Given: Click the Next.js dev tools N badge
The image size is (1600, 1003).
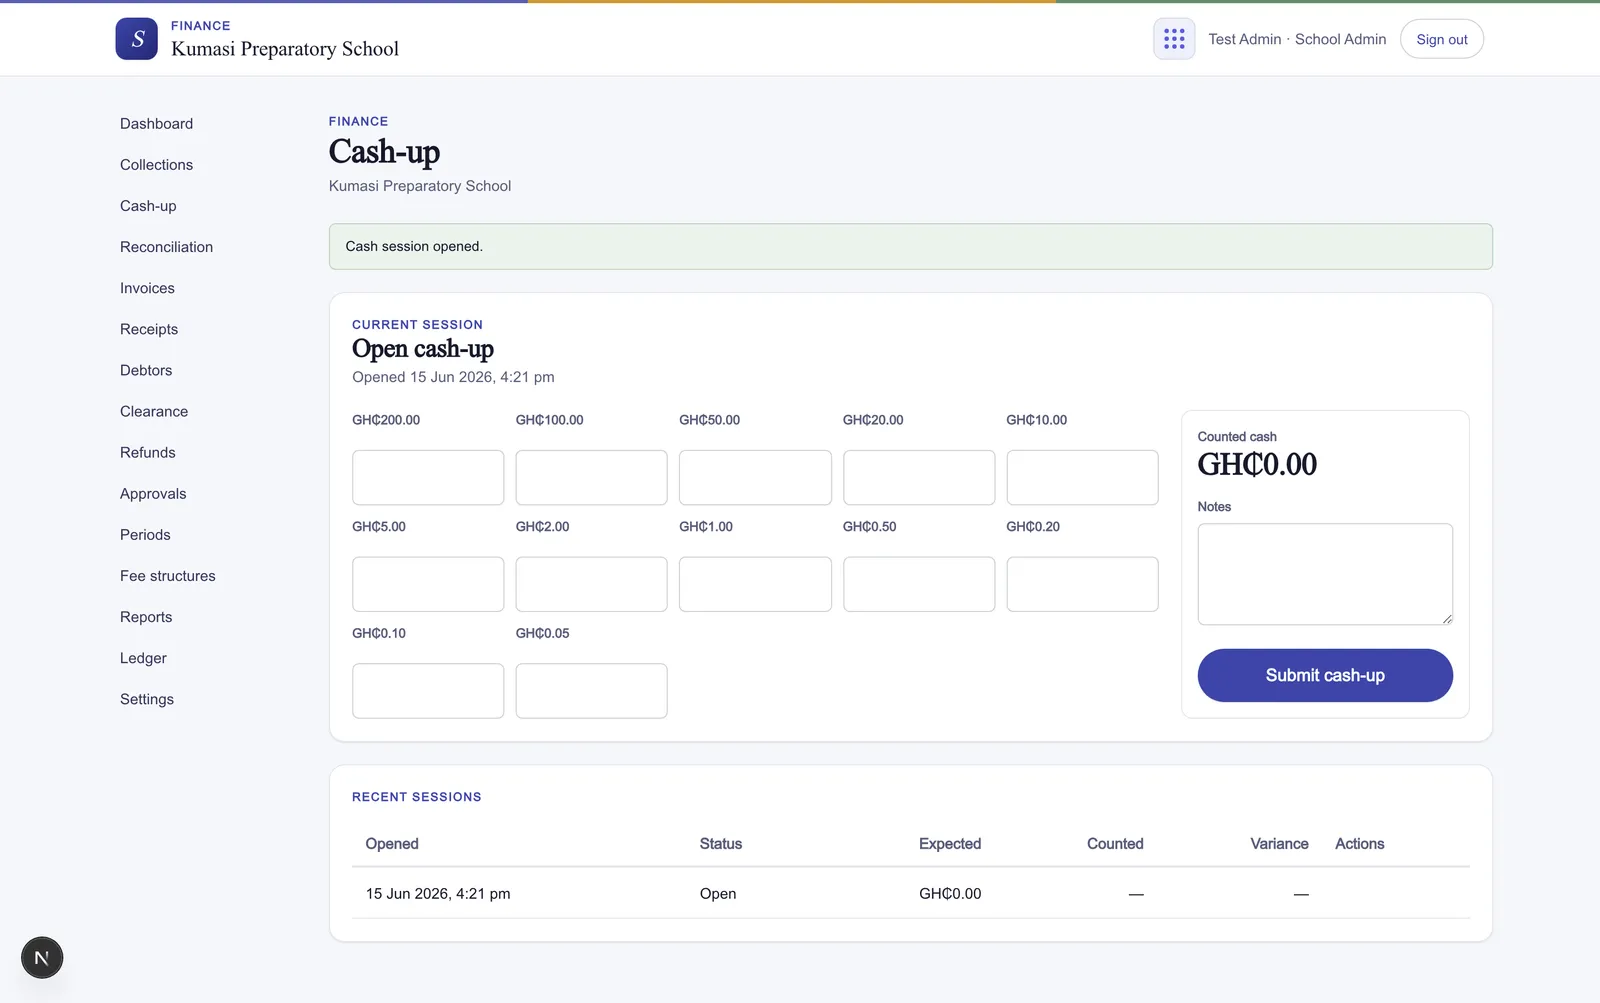Looking at the screenshot, I should (x=42, y=957).
